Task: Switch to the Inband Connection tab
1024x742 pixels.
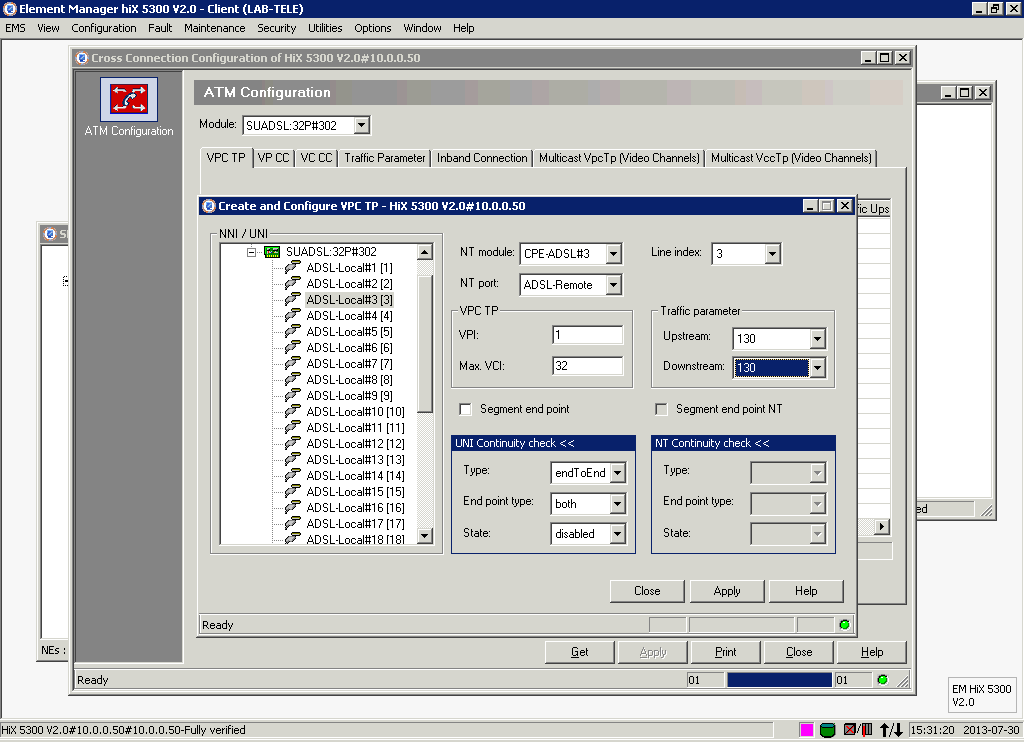Action: 482,158
